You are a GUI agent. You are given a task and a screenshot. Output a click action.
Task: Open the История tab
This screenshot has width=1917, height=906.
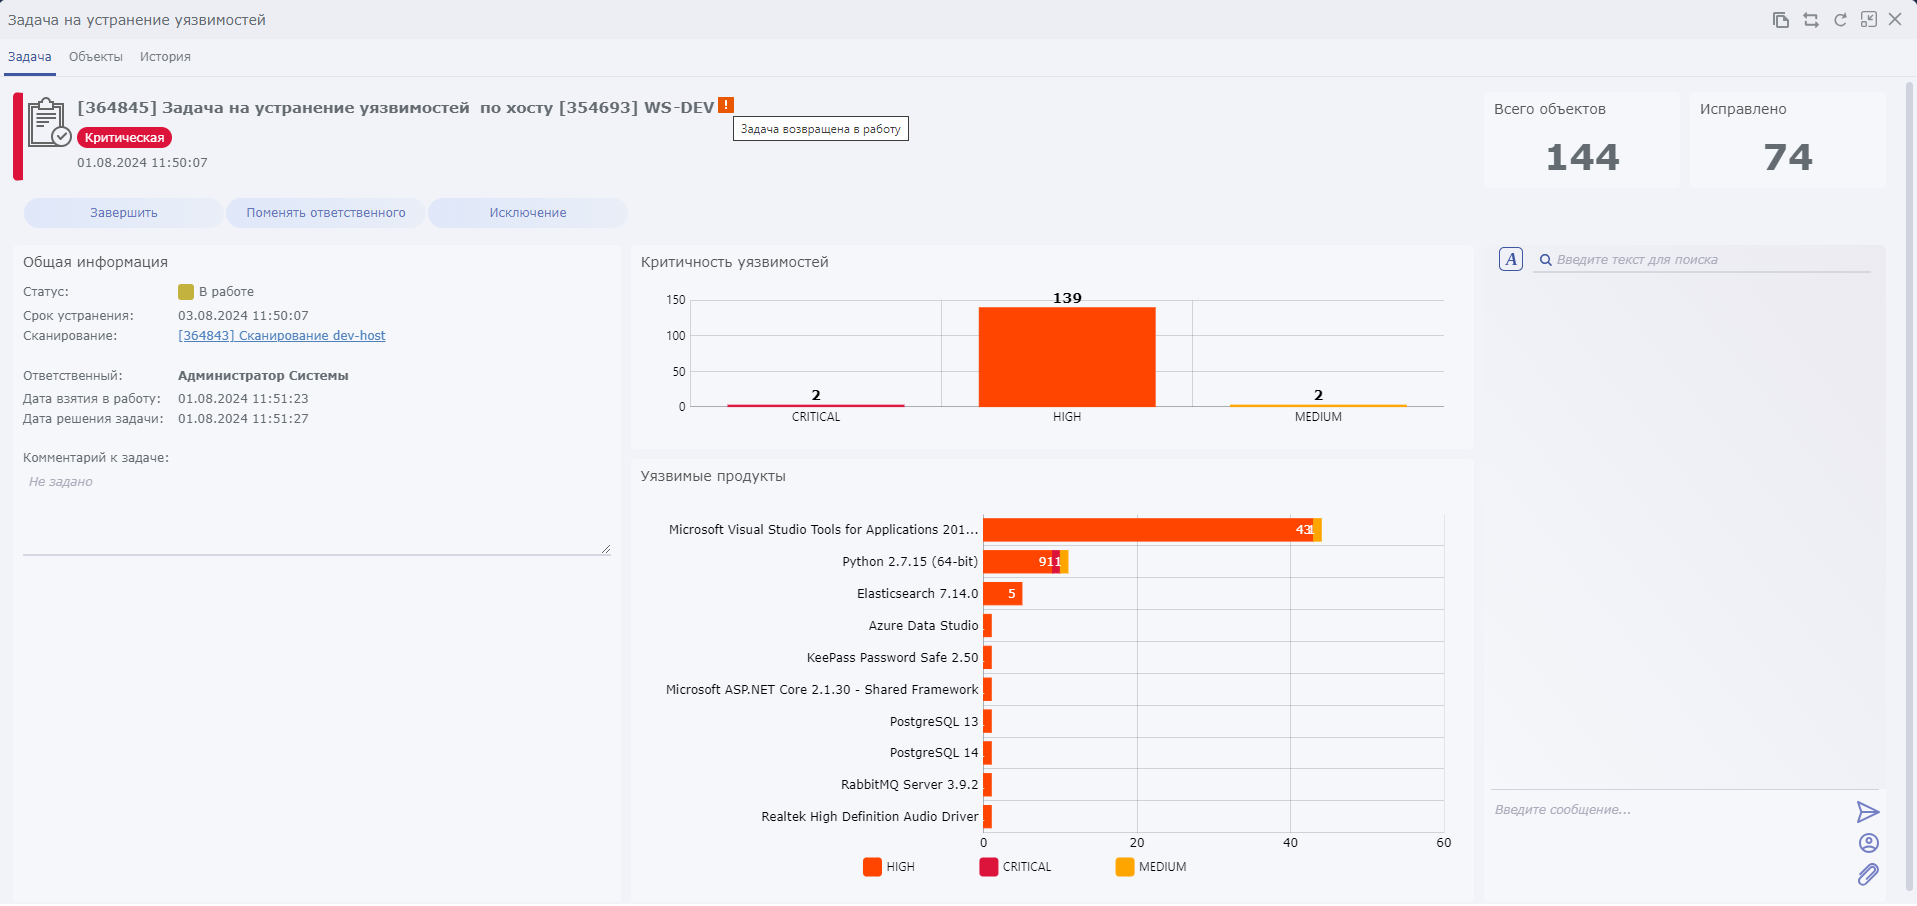[x=165, y=57]
